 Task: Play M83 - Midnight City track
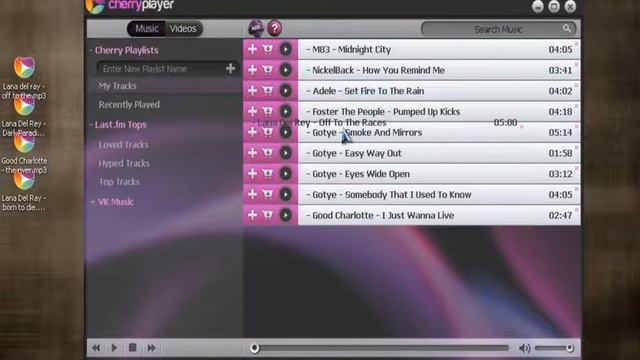(x=286, y=49)
